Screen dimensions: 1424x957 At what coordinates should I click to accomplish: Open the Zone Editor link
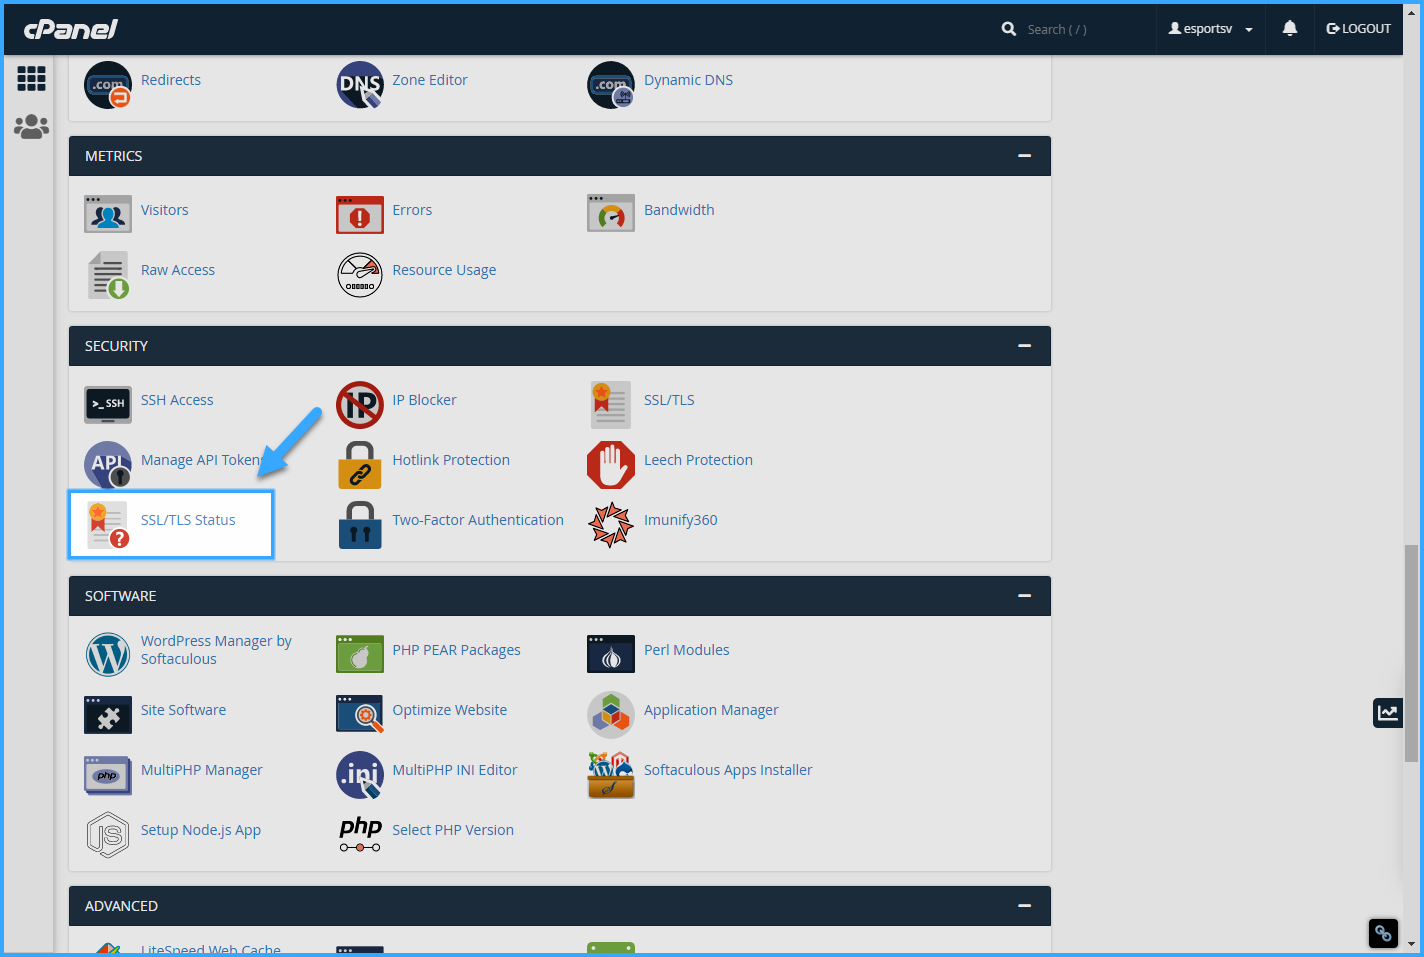coord(430,80)
